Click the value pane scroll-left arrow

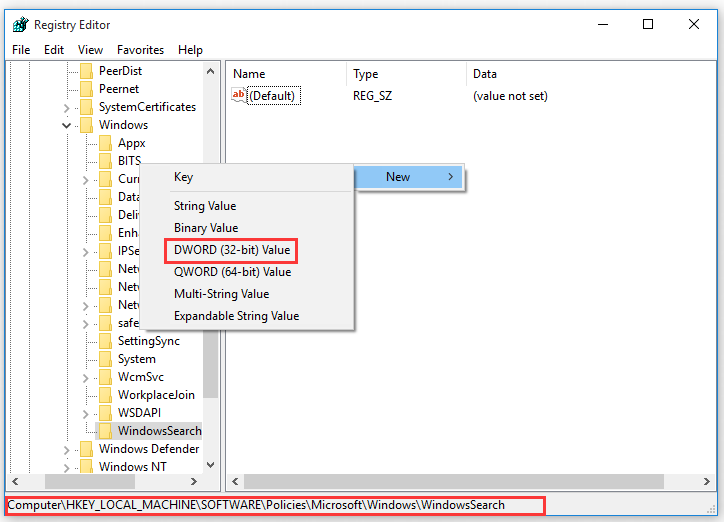tap(235, 481)
